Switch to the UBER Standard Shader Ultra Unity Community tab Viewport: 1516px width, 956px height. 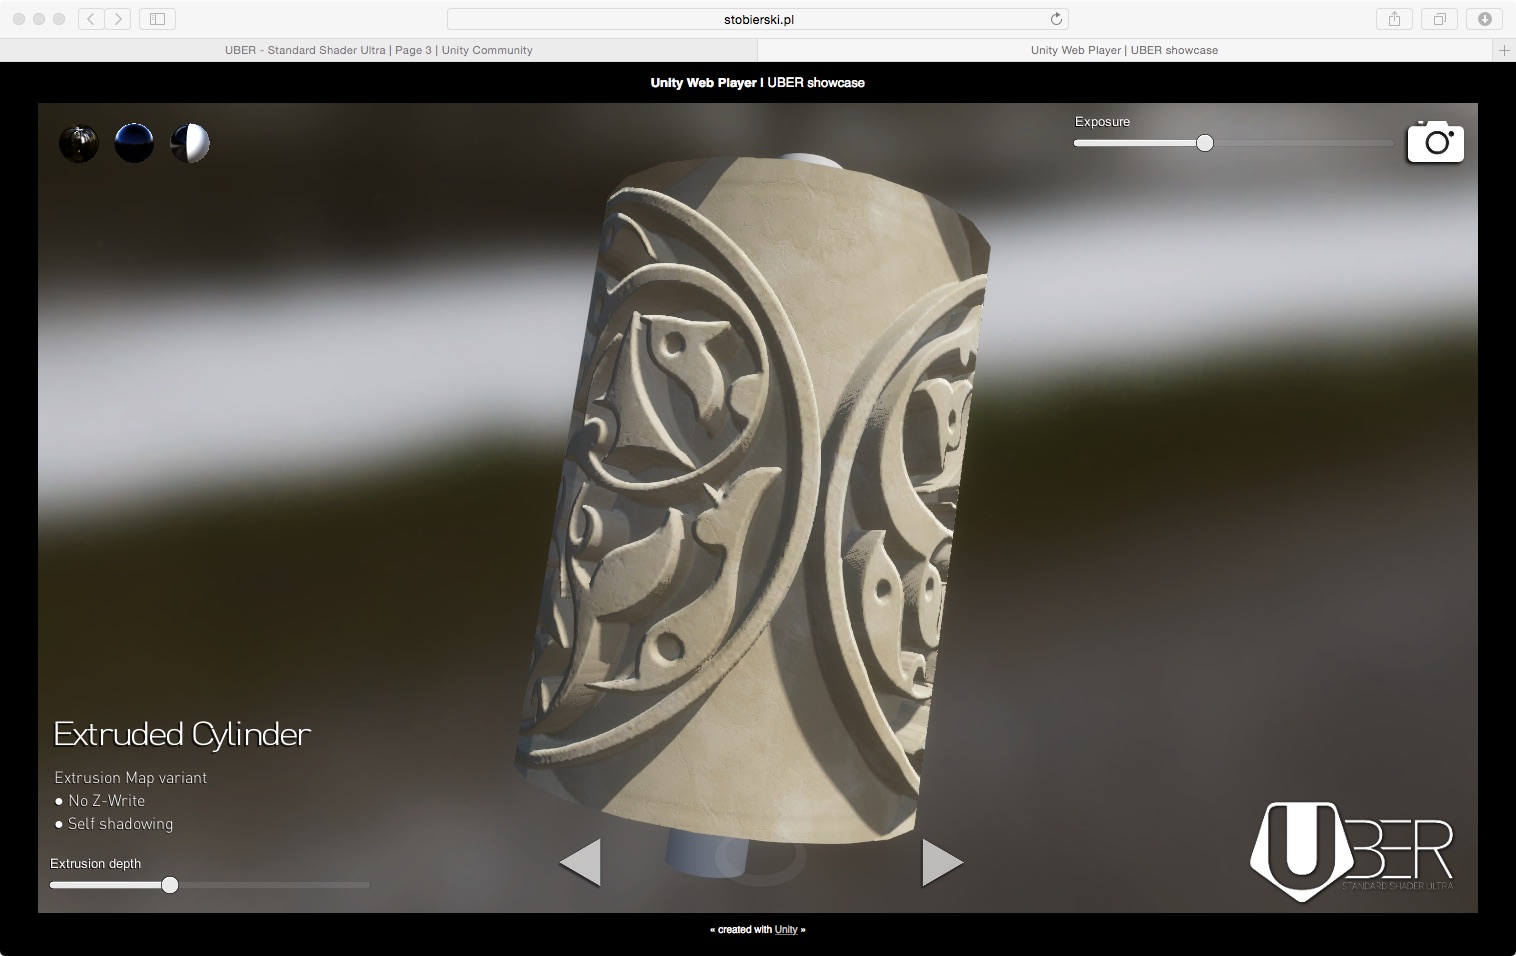click(379, 50)
